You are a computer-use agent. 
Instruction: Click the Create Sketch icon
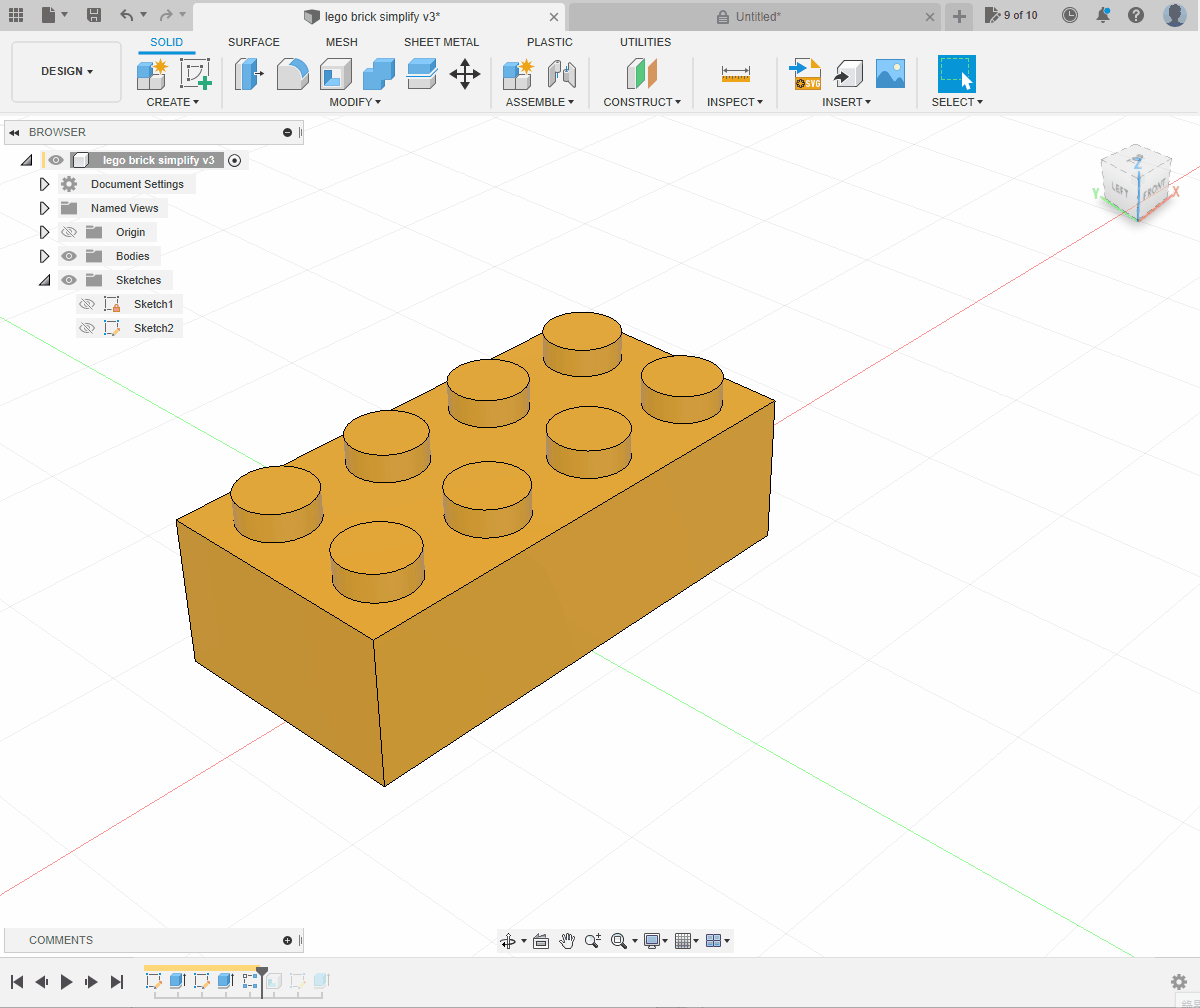[196, 74]
